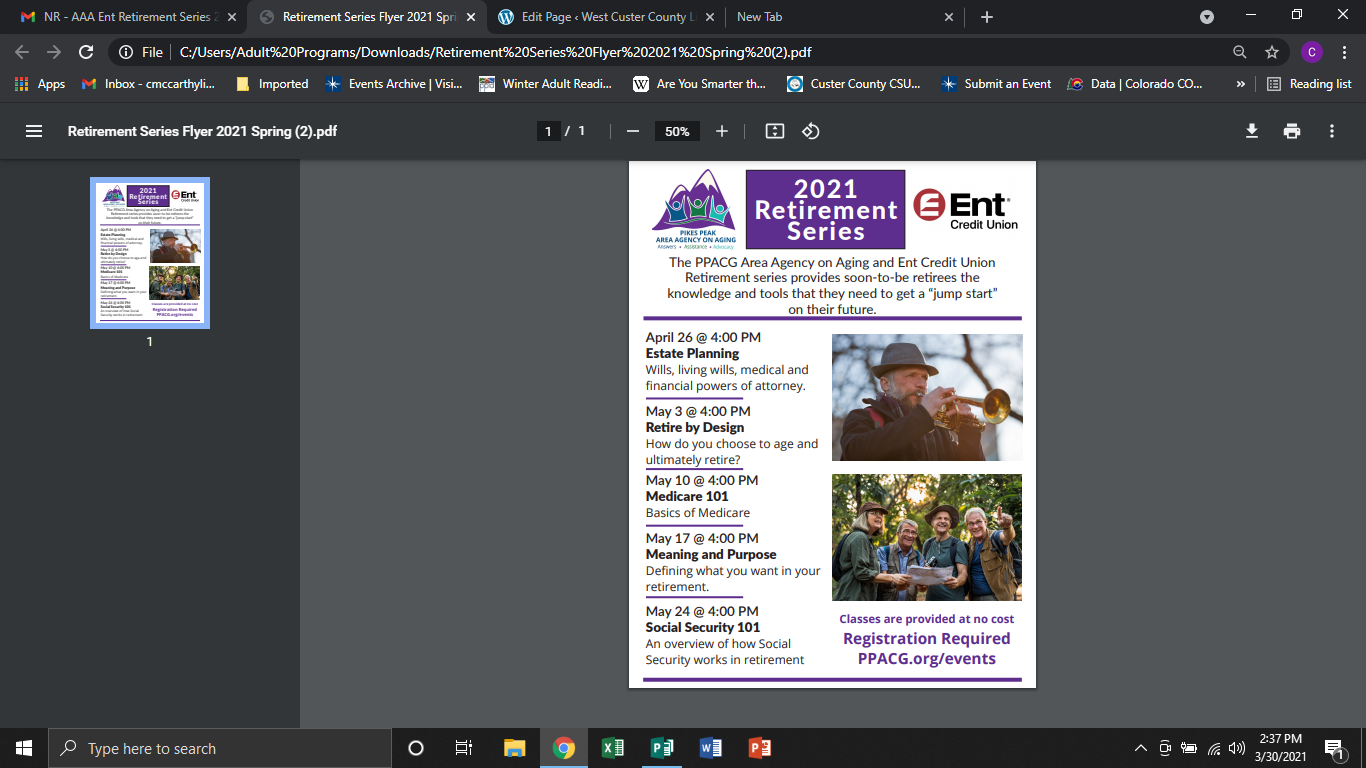Screen dimensions: 1366x768
Task: Open File Explorer from taskbar
Action: pos(514,748)
